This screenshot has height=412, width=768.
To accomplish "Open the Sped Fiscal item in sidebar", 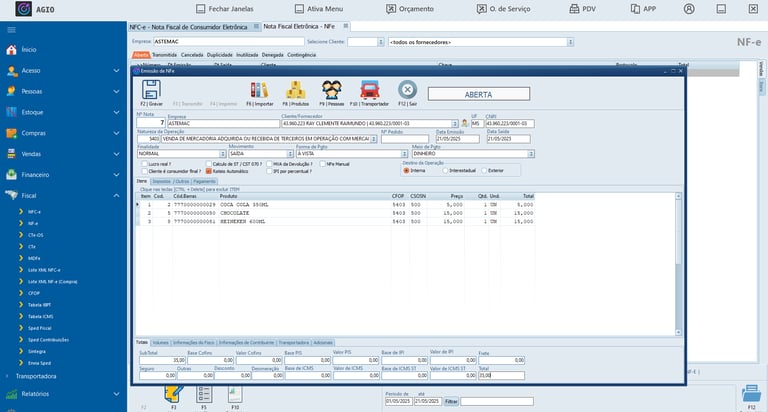I will point(40,328).
